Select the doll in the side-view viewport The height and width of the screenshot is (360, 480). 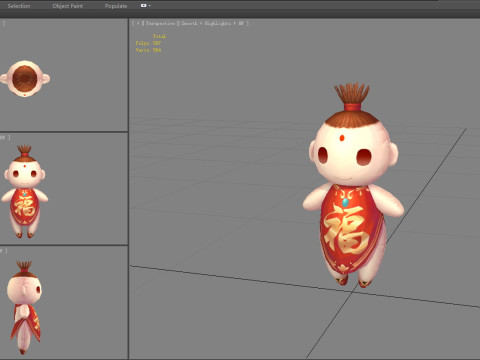click(25, 307)
